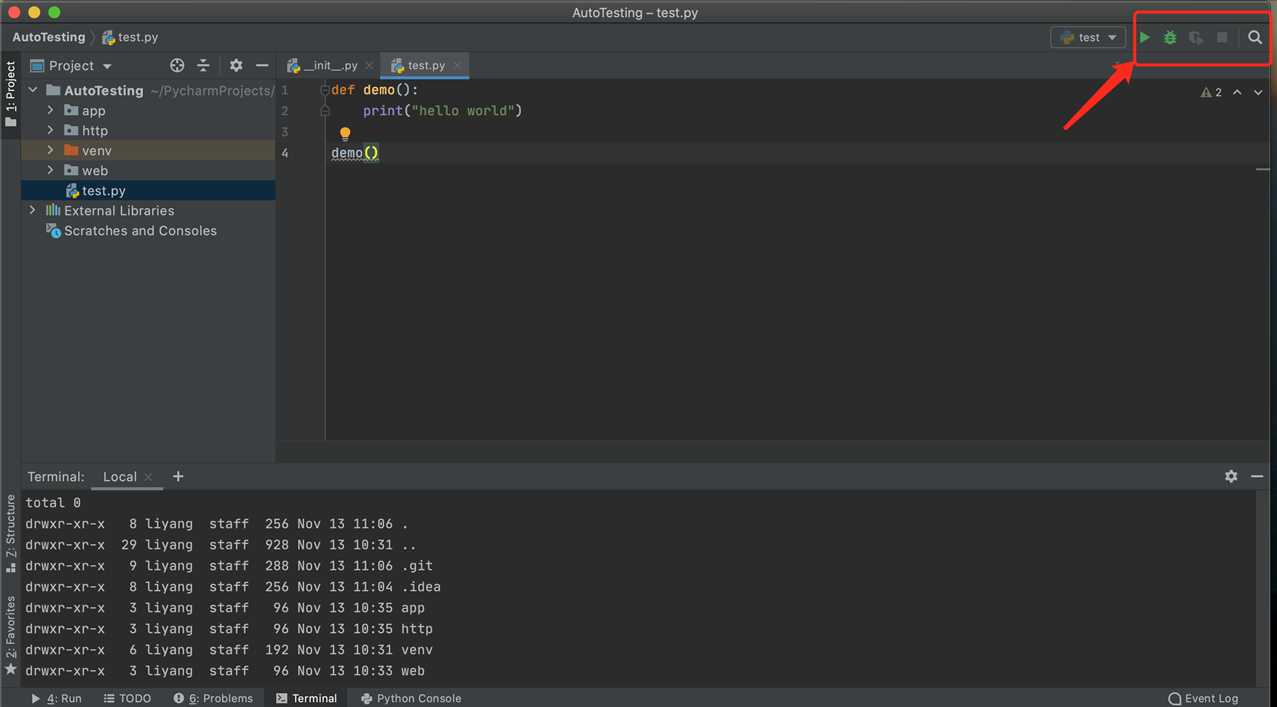Viewport: 1277px width, 707px height.
Task: Click AutoTesting in the breadcrumb bar
Action: coord(48,37)
